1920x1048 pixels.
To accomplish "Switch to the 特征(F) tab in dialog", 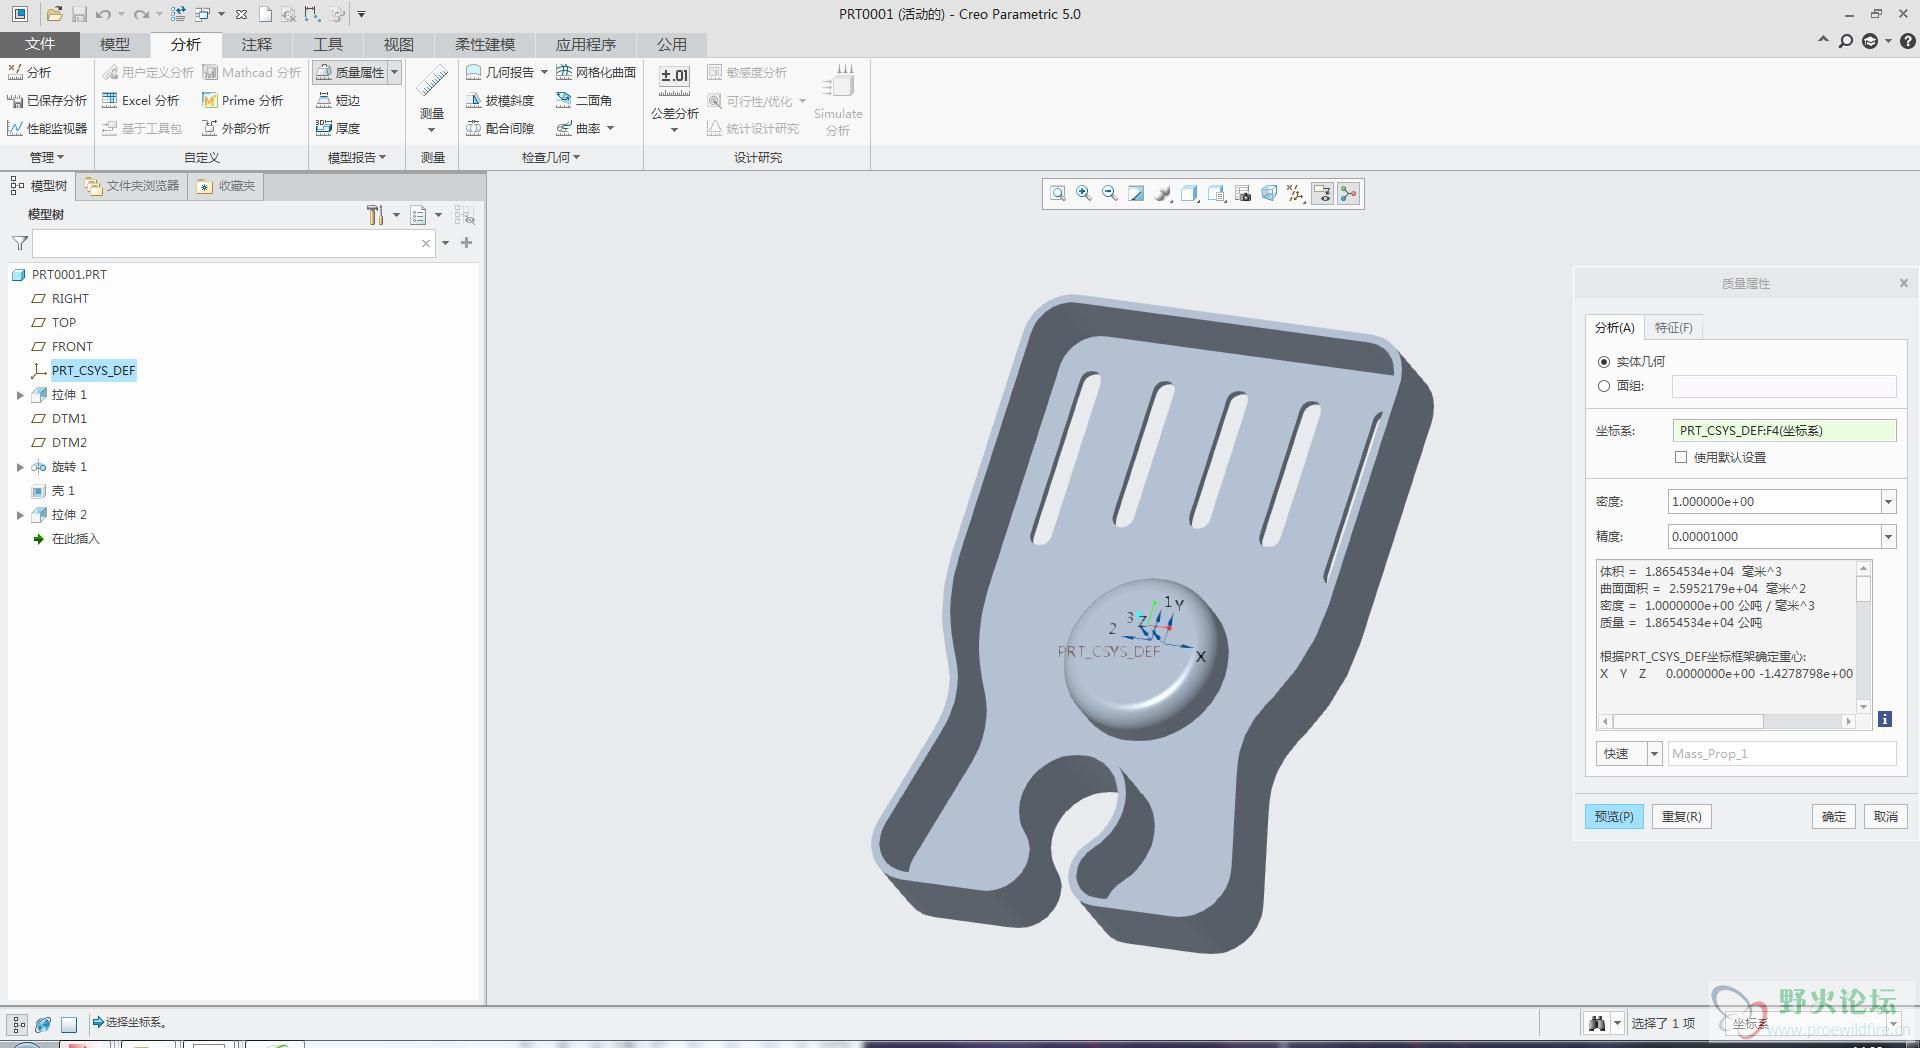I will pos(1673,328).
